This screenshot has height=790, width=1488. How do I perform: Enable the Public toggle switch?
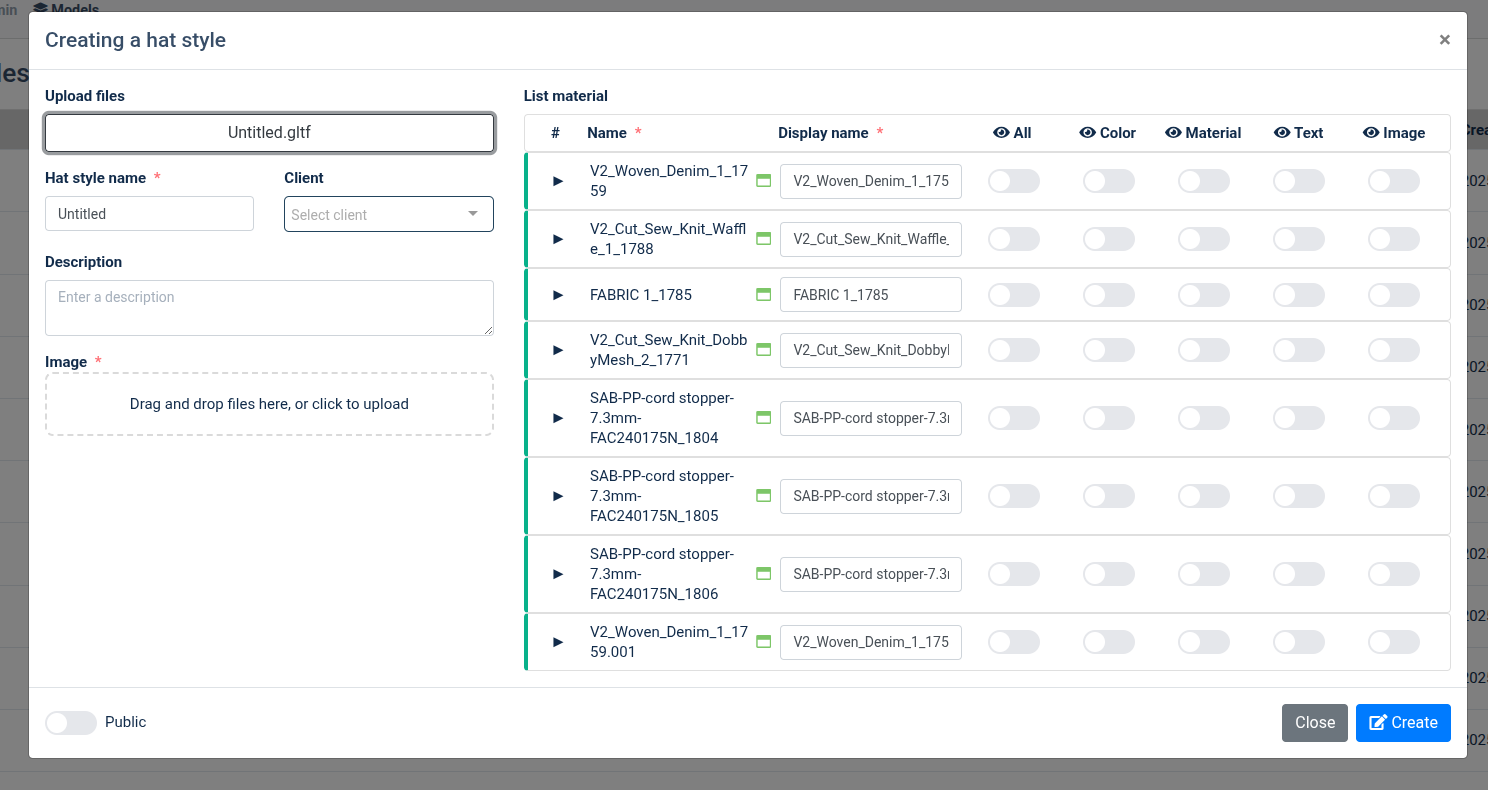(x=71, y=722)
